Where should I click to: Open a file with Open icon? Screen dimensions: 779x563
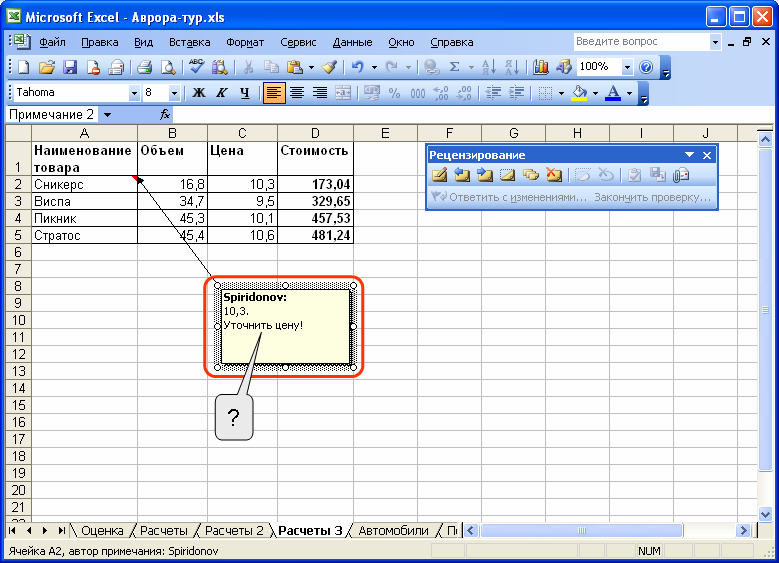click(x=46, y=67)
